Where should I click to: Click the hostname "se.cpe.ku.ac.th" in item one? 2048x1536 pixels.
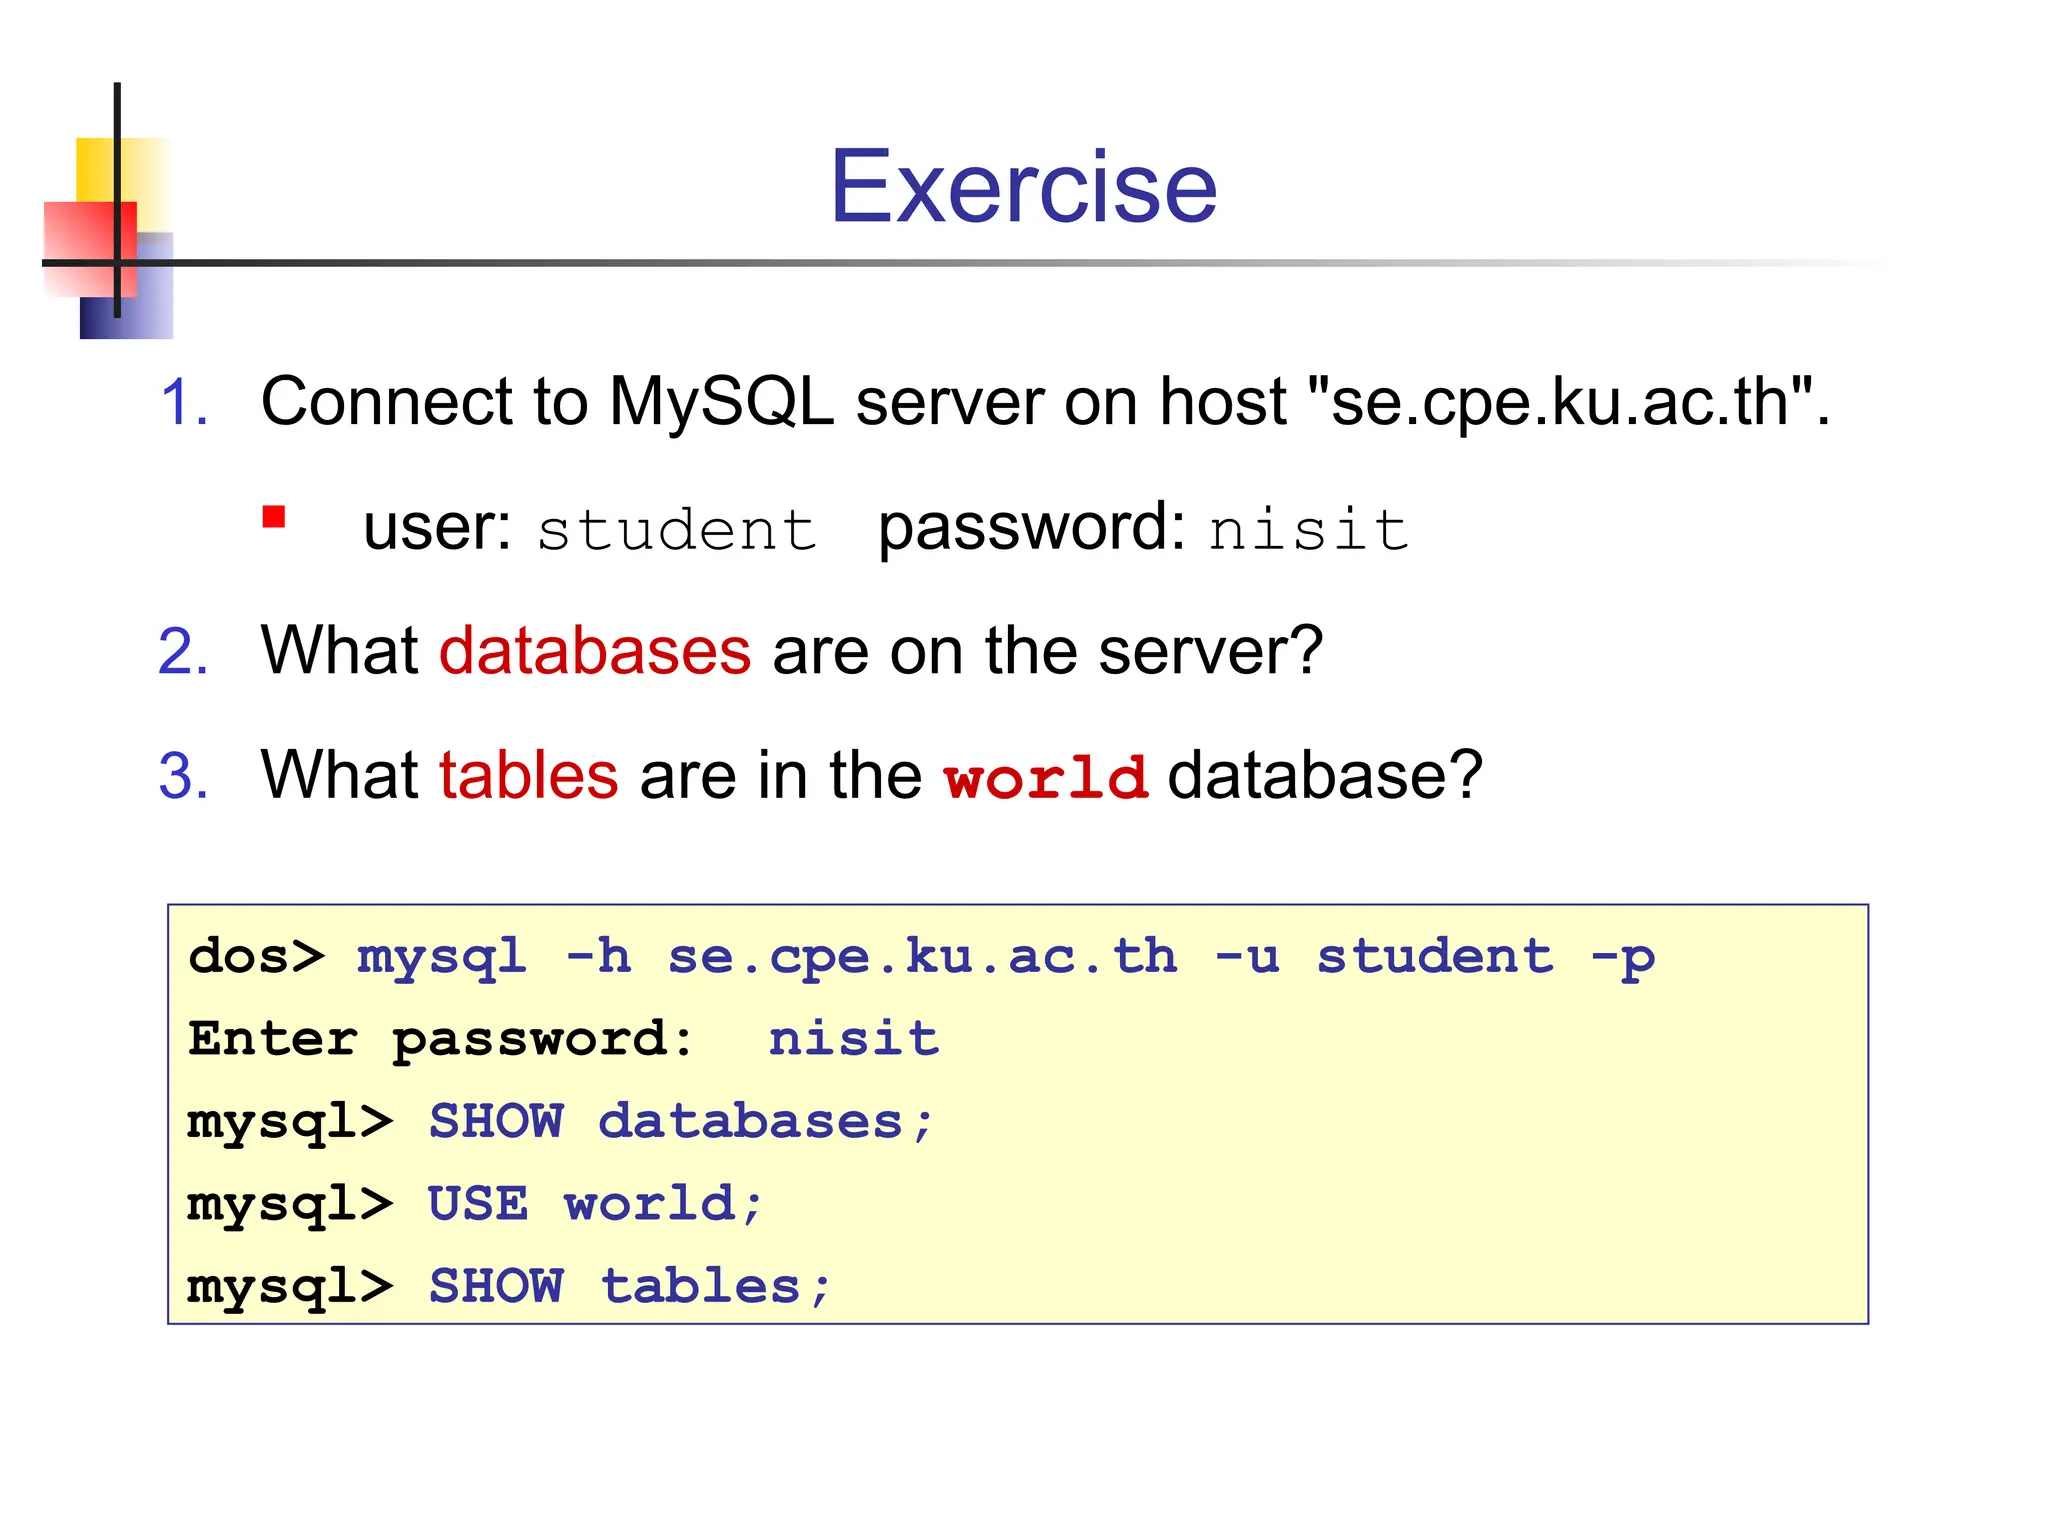(x=1560, y=402)
